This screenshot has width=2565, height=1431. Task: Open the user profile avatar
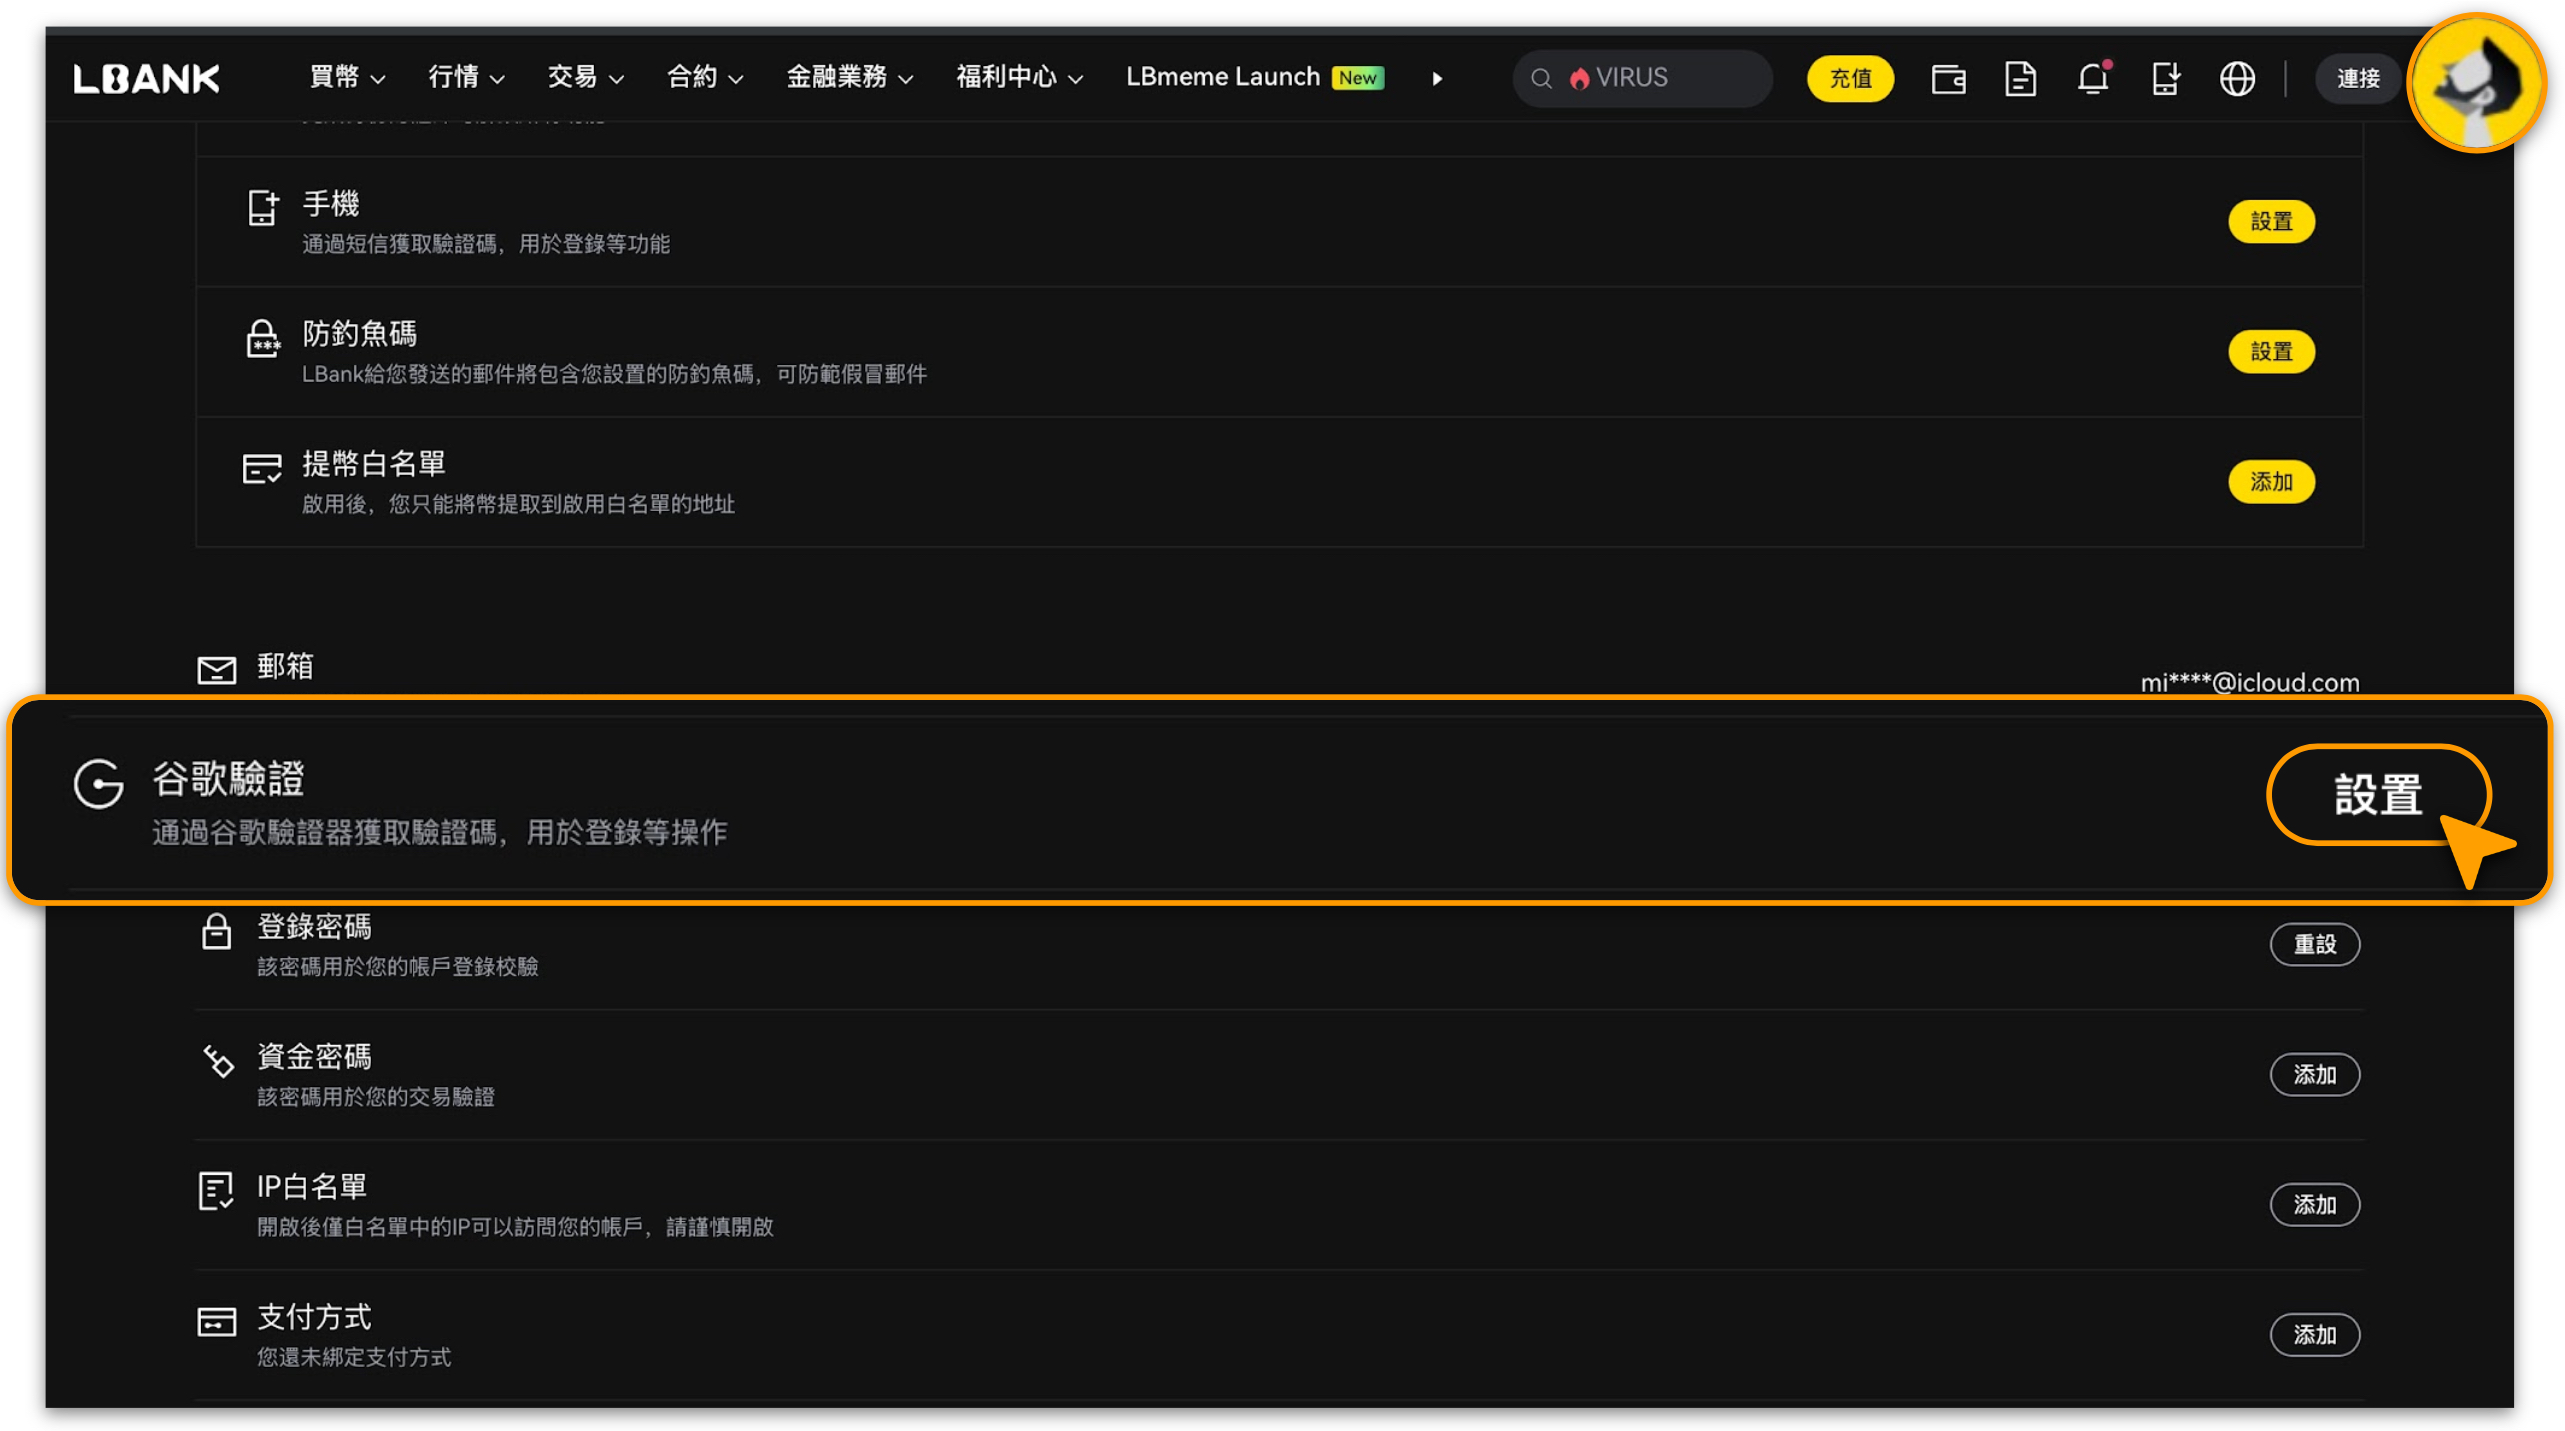pyautogui.click(x=2475, y=82)
